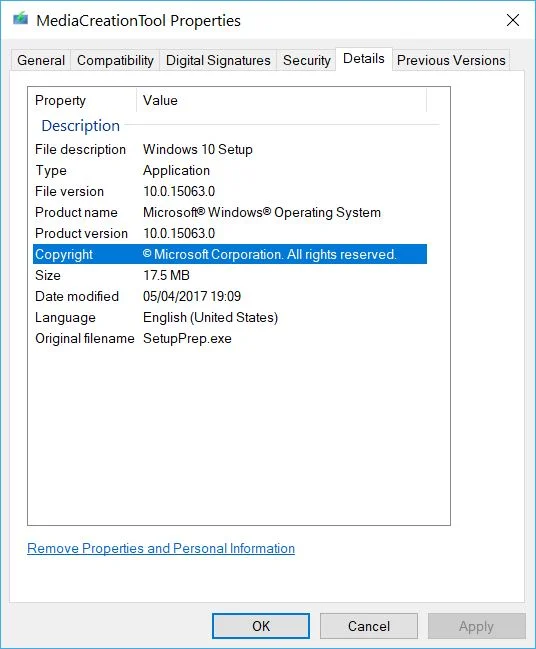Select the Description group heading
The image size is (536, 649).
coord(81,125)
